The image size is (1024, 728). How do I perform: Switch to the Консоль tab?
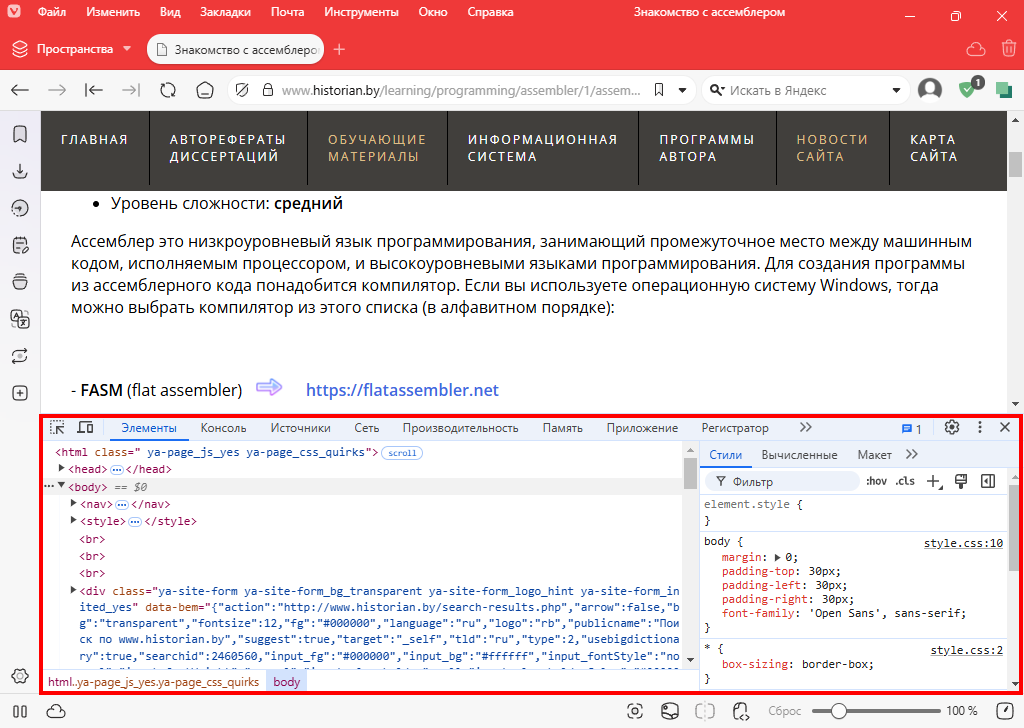223,428
